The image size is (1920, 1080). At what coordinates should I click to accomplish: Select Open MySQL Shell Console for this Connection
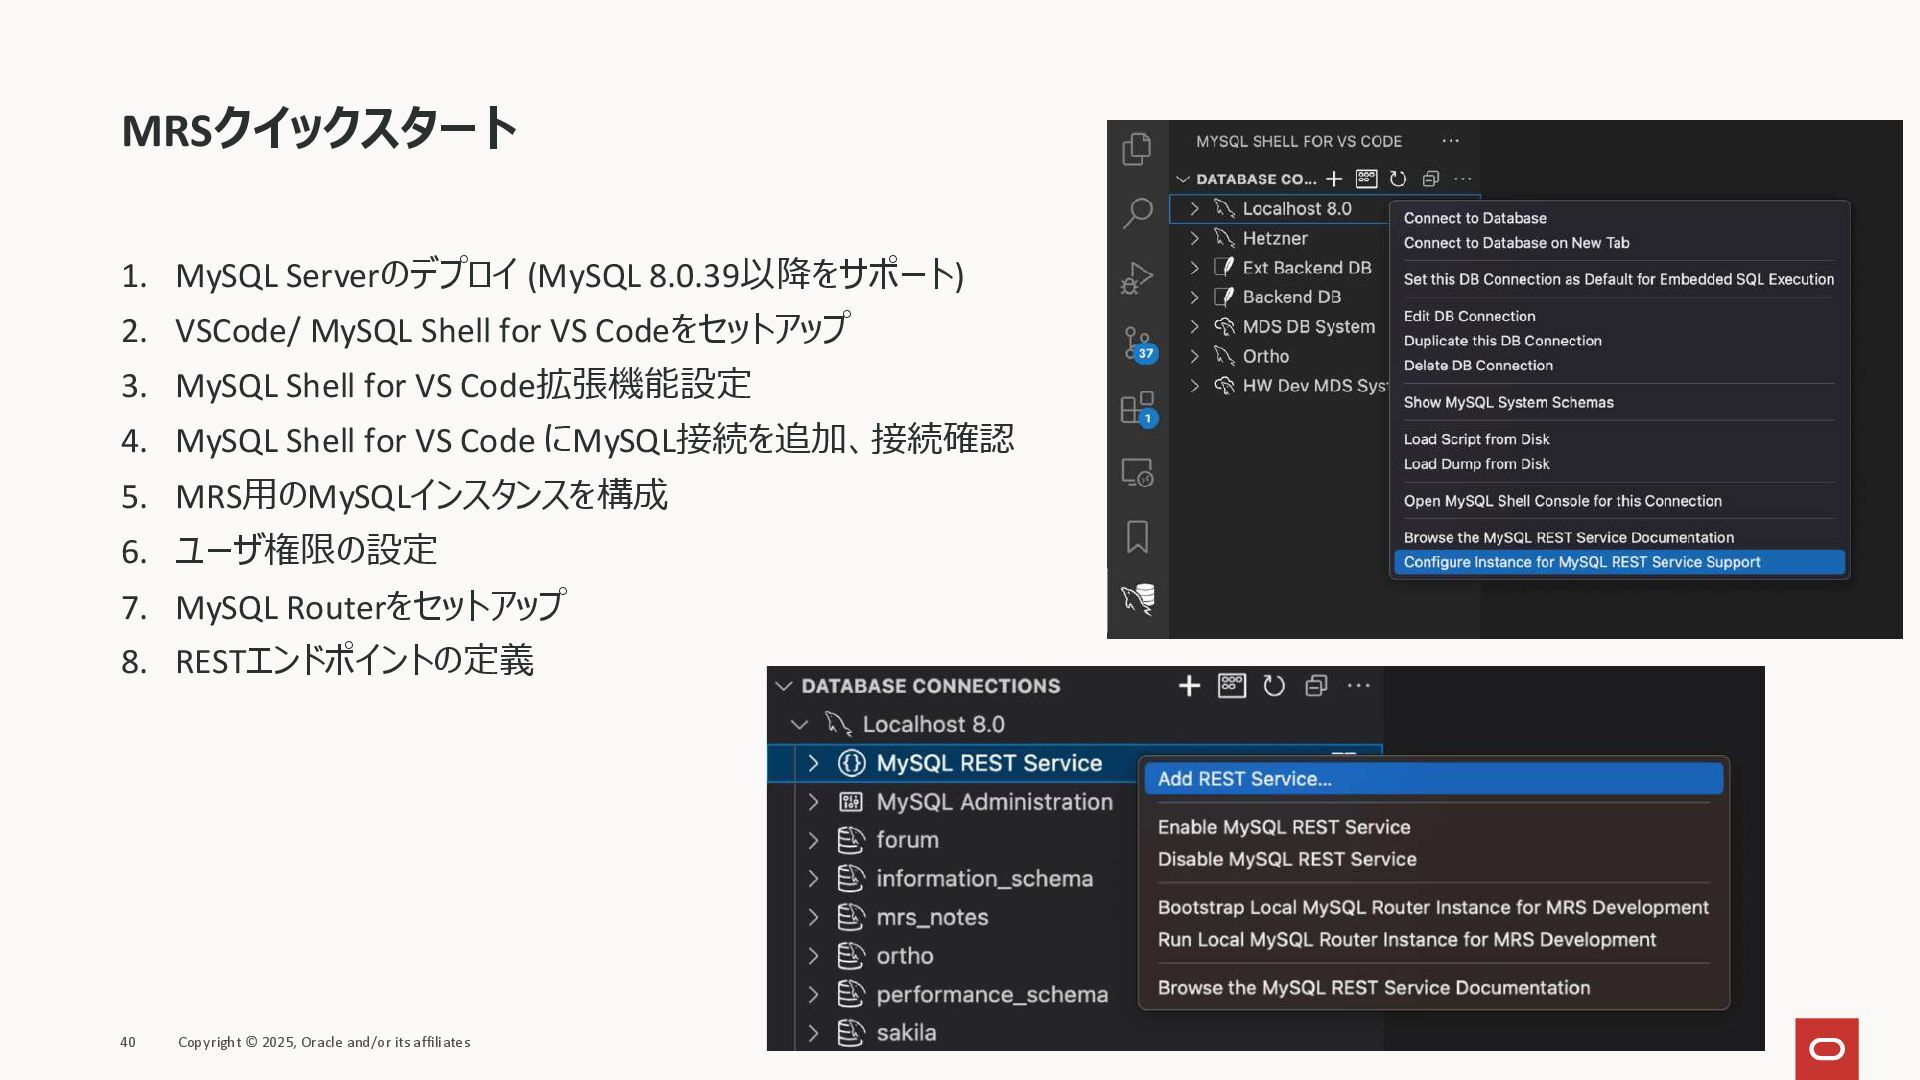pyautogui.click(x=1562, y=501)
